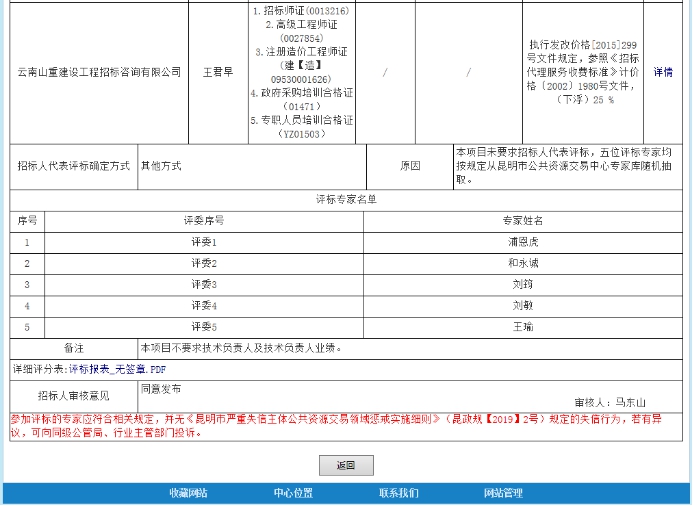Image resolution: width=693 pixels, height=506 pixels.
Task: Open 中心位置 in the footer bar
Action: (293, 493)
